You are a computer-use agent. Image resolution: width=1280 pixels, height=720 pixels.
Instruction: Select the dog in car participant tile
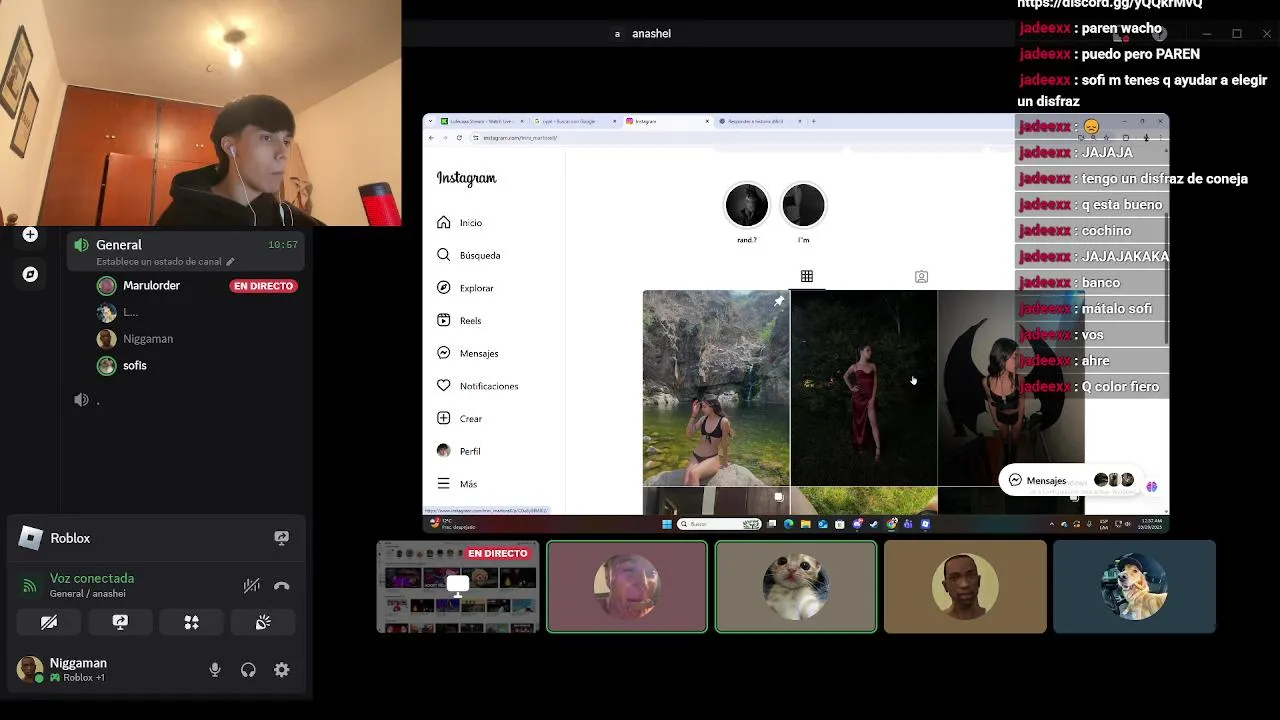(x=1134, y=587)
